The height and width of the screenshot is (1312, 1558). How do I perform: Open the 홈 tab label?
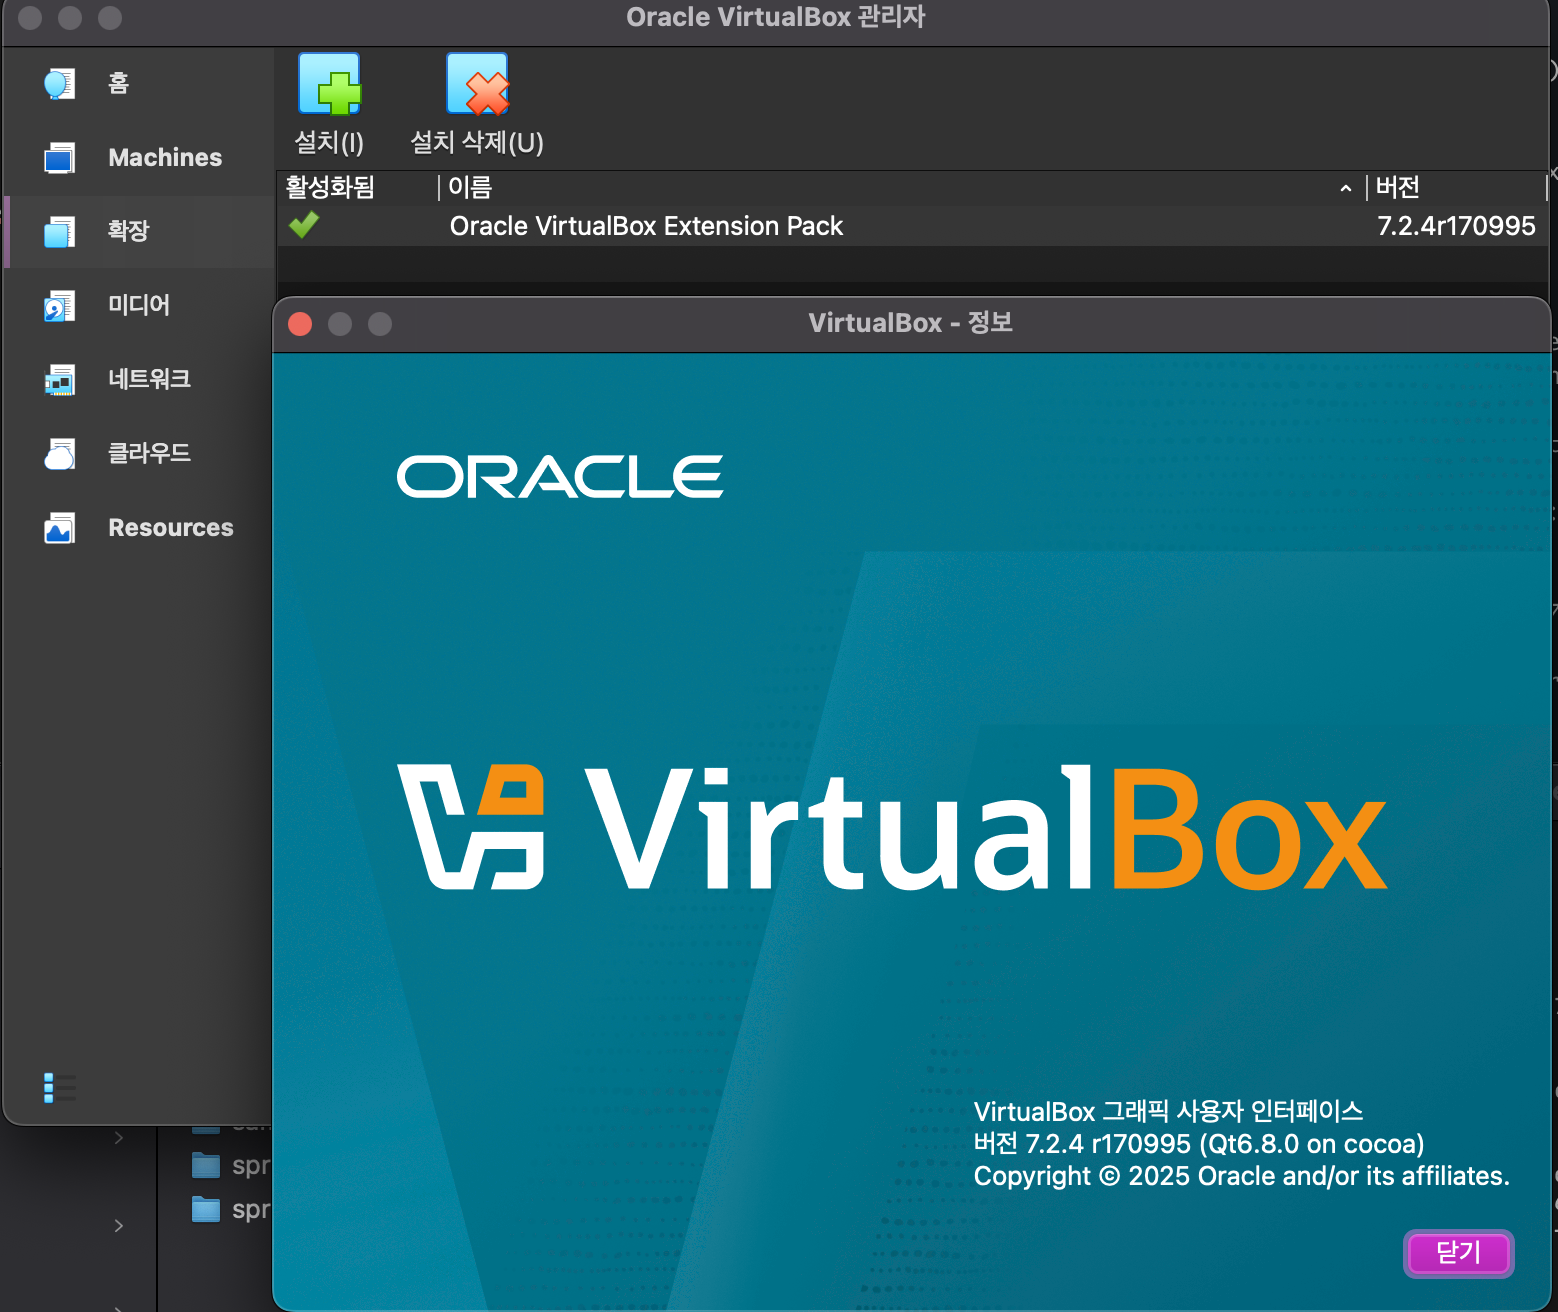click(x=119, y=83)
